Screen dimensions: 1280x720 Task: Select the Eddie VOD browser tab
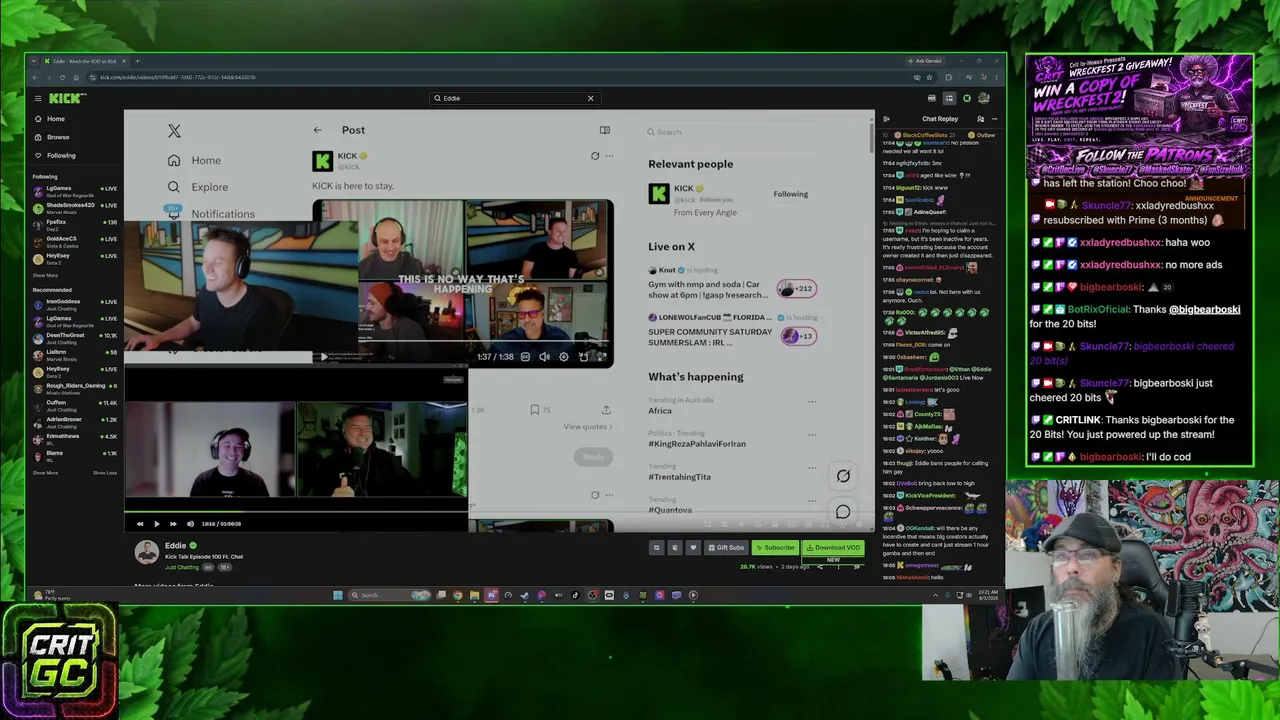(85, 61)
